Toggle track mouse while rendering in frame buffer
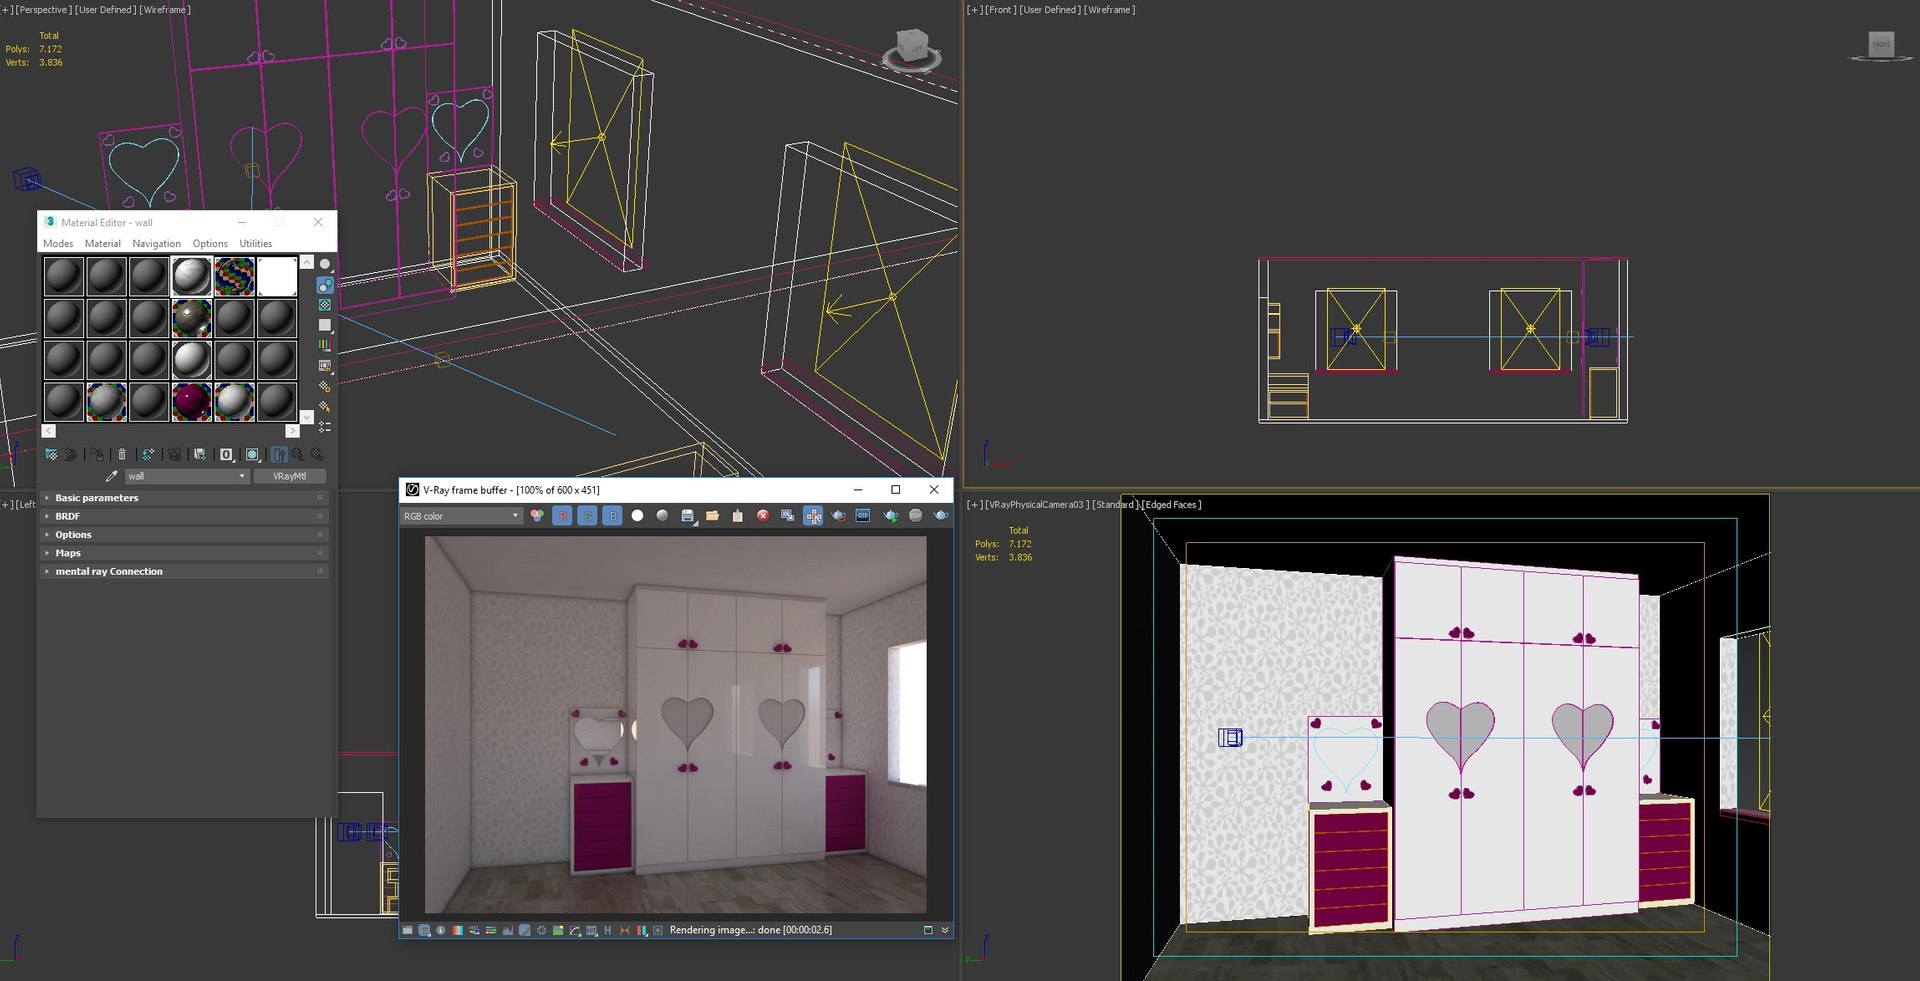 [x=813, y=516]
